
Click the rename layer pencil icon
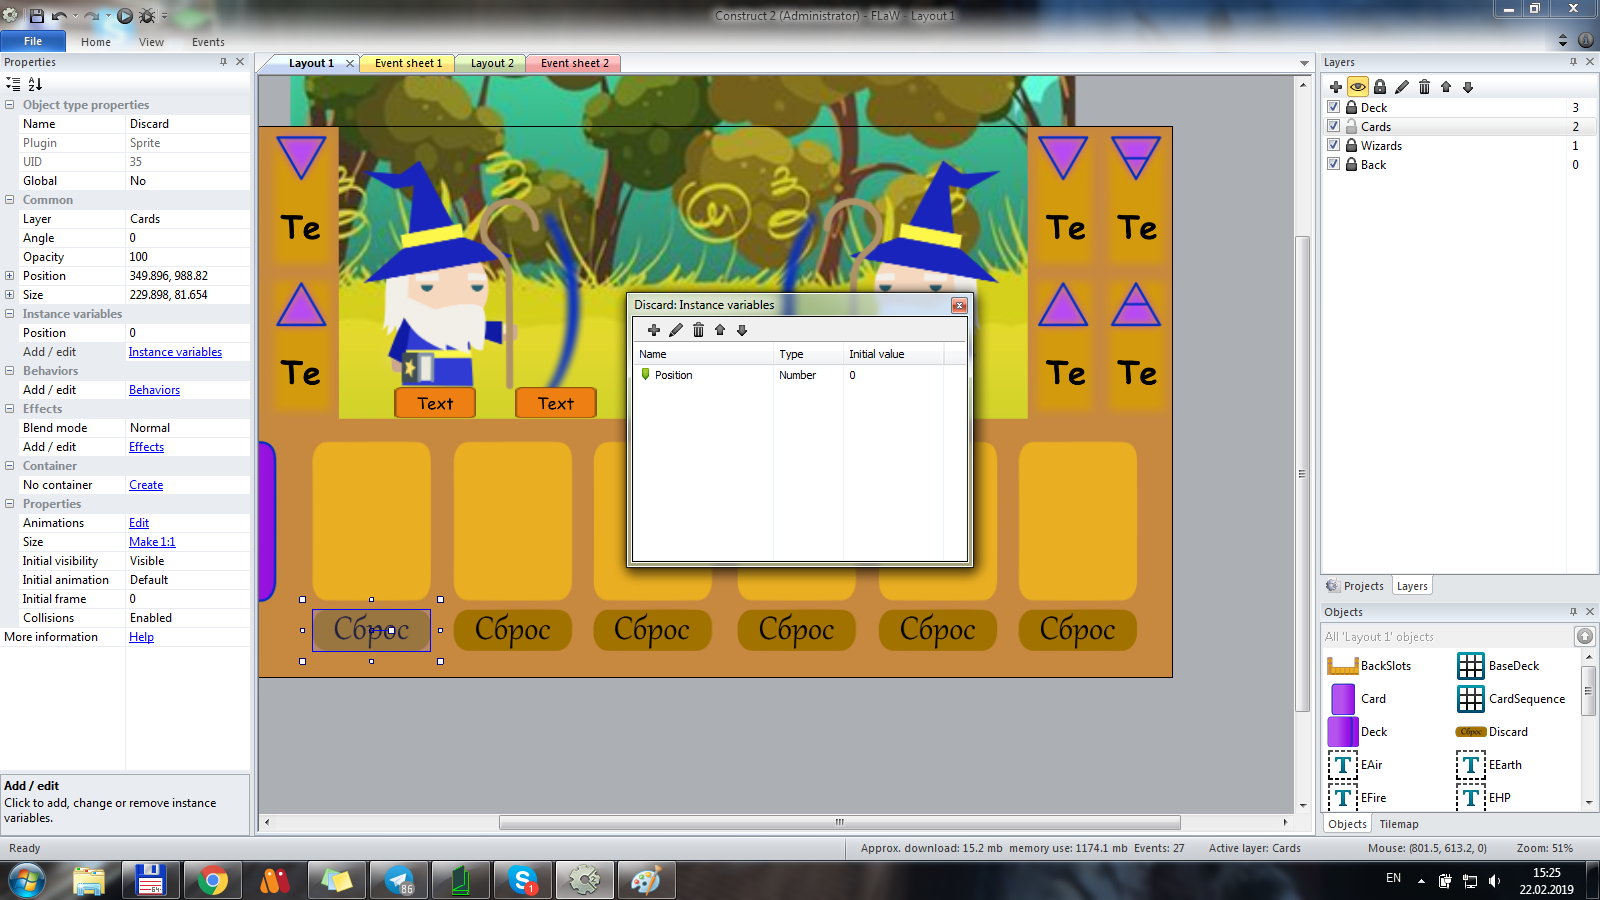tap(1402, 87)
